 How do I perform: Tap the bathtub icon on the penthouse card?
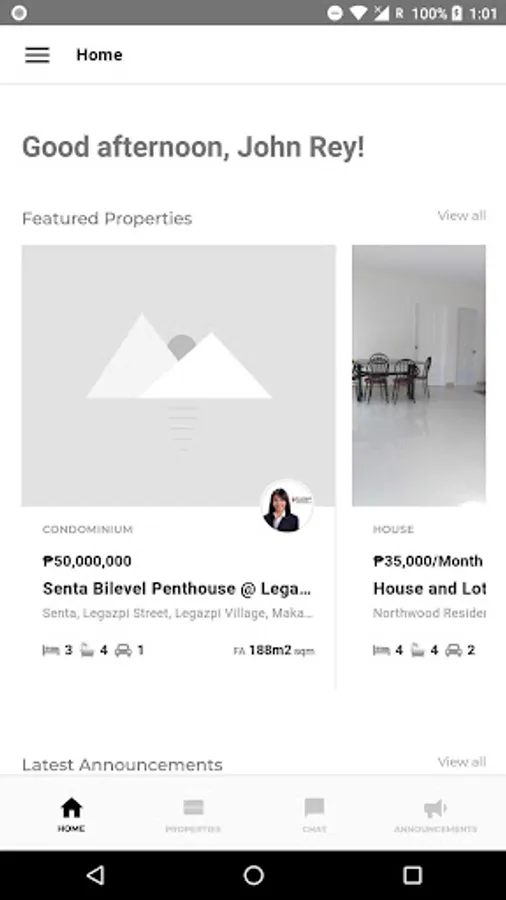click(87, 650)
